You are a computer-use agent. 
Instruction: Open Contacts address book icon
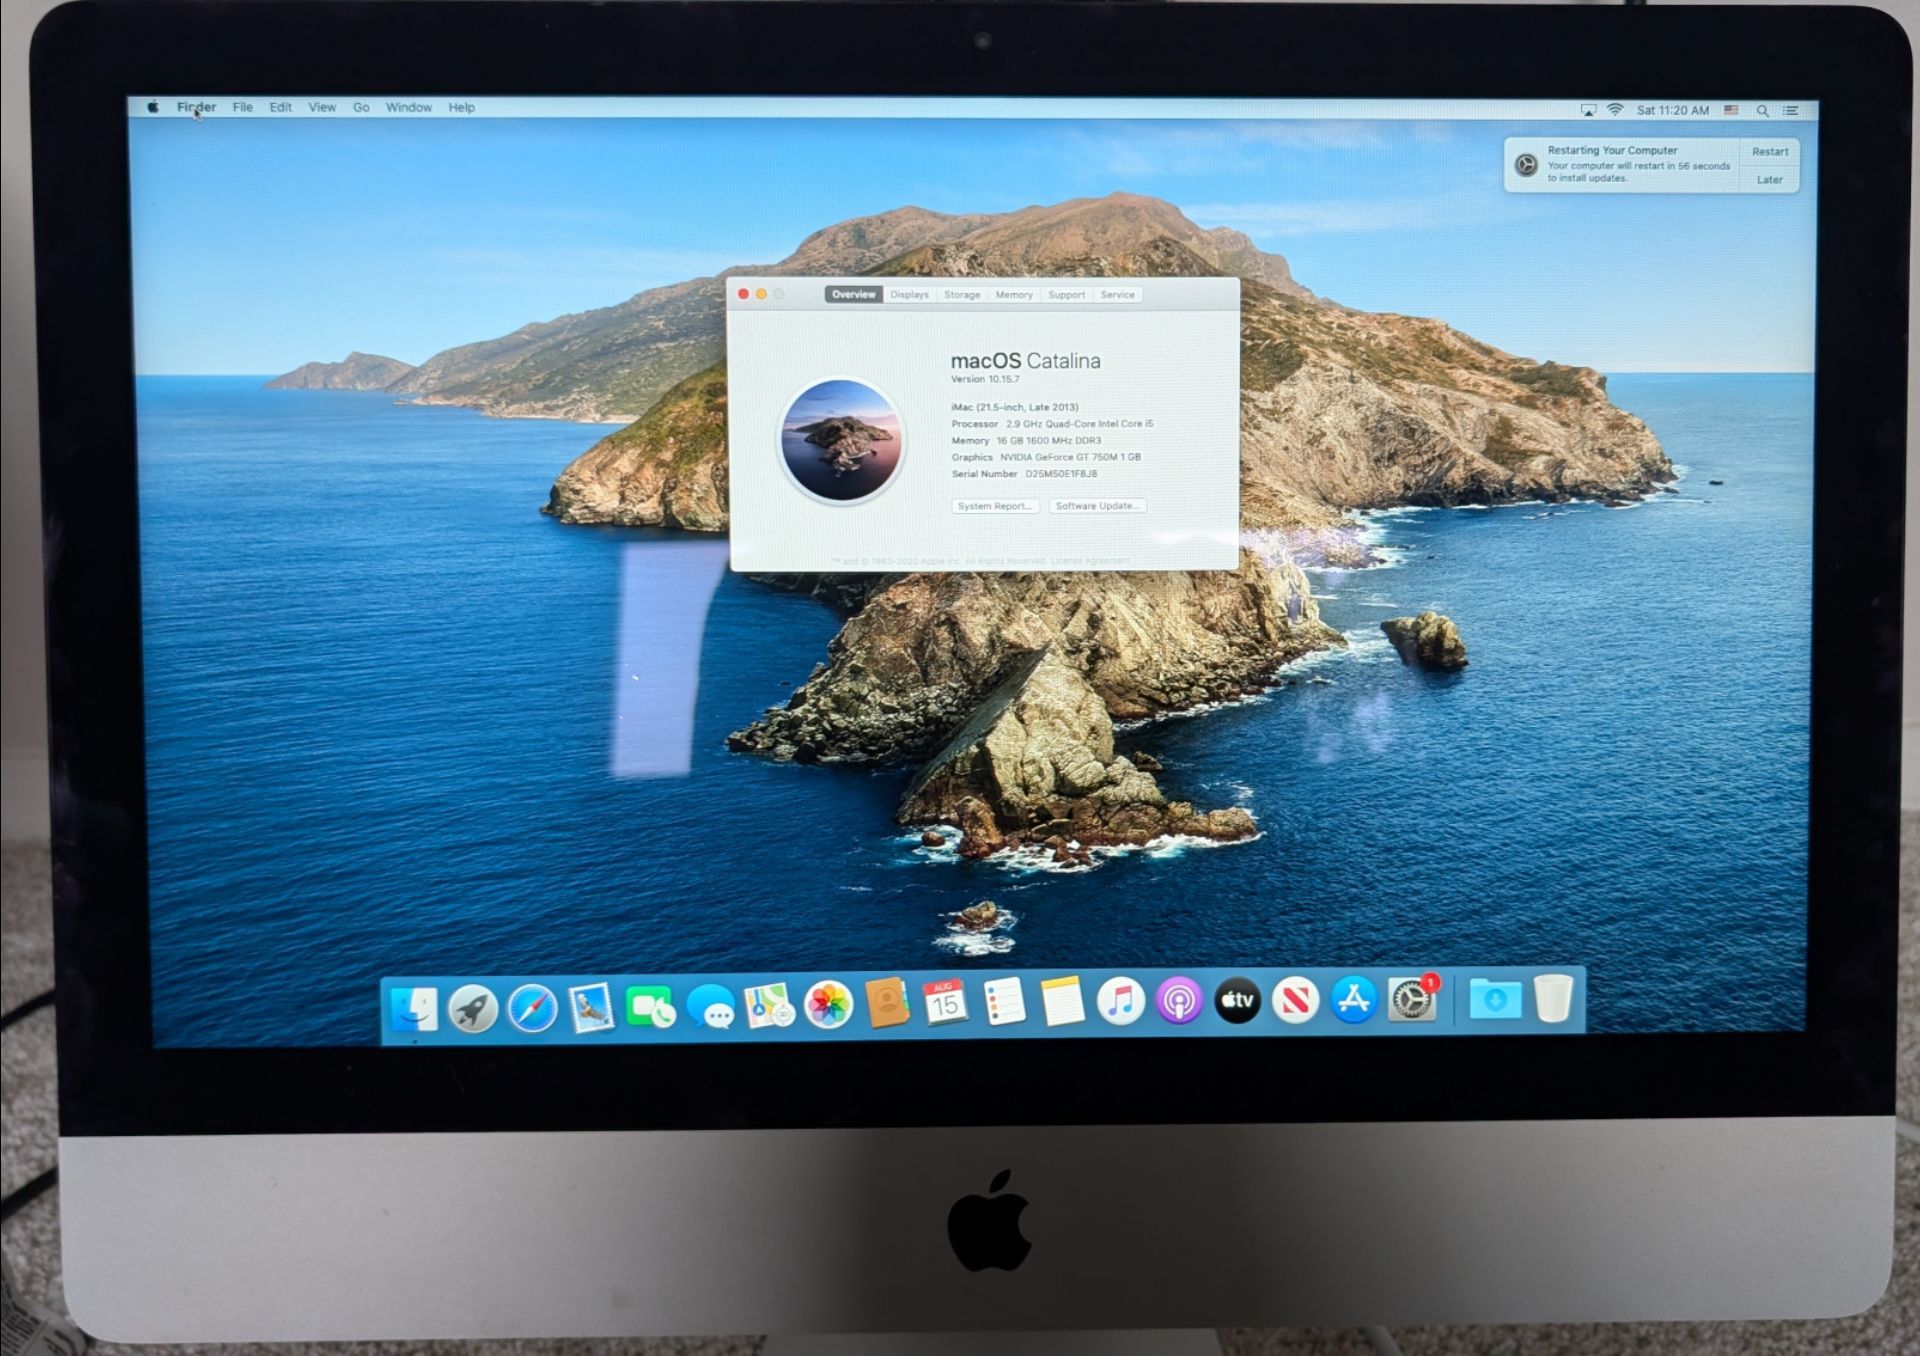point(887,1003)
